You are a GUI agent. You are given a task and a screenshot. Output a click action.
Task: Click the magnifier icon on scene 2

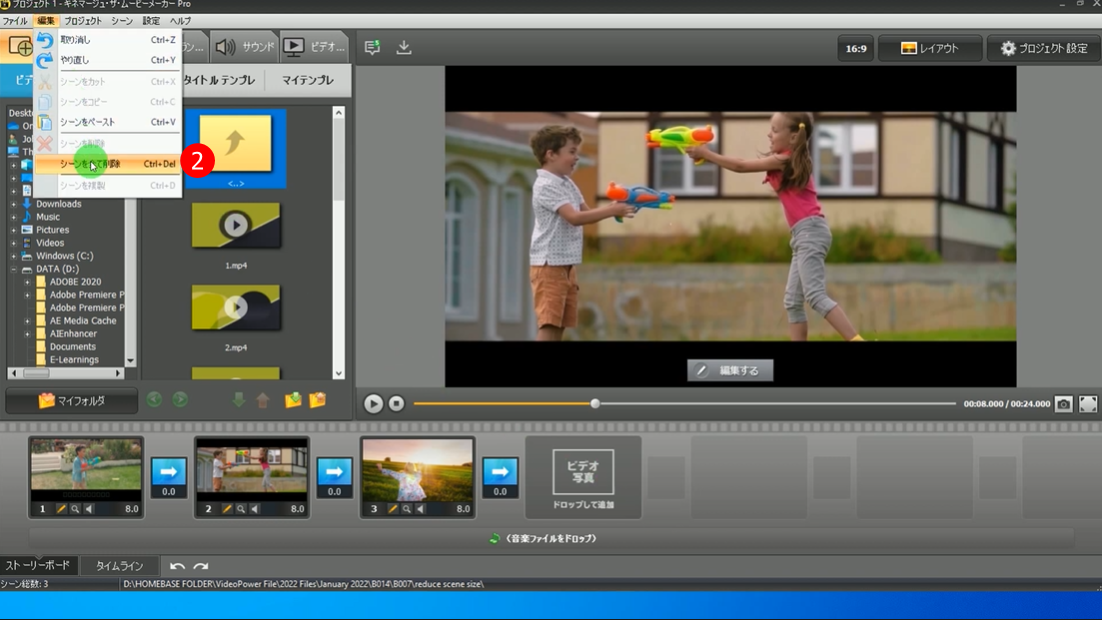241,509
